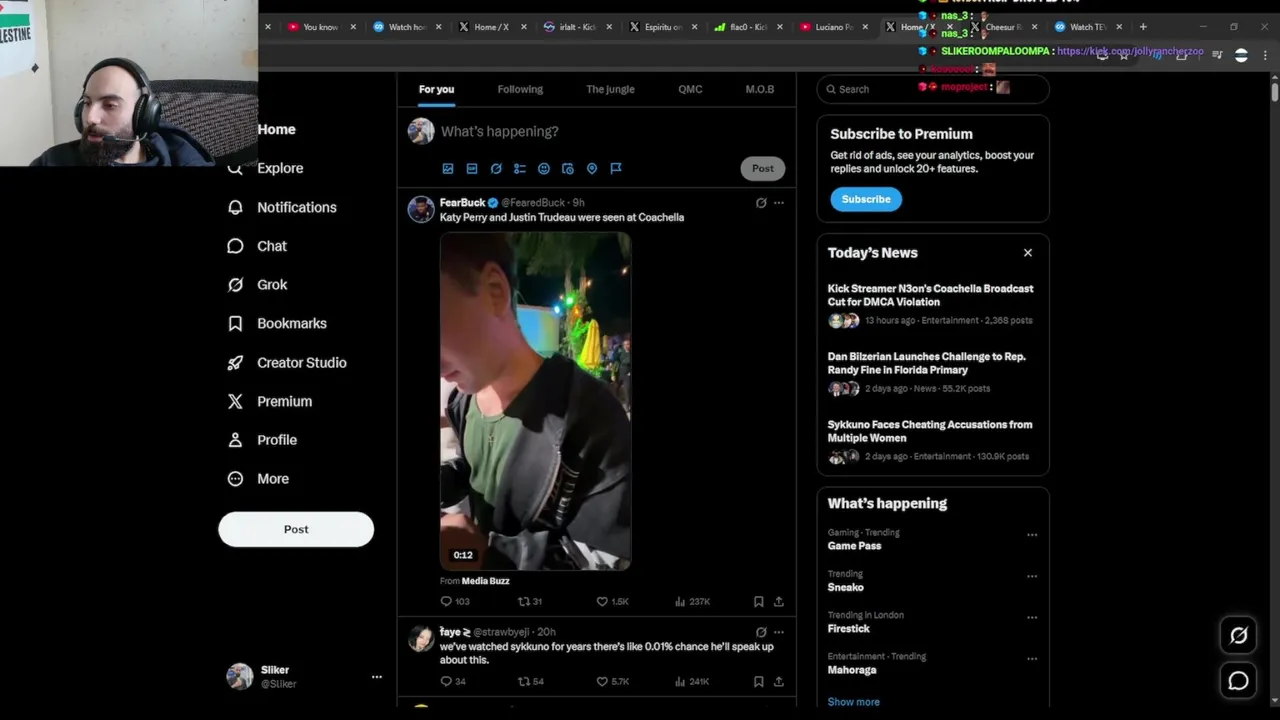Open Creator Studio rocket icon

point(235,363)
